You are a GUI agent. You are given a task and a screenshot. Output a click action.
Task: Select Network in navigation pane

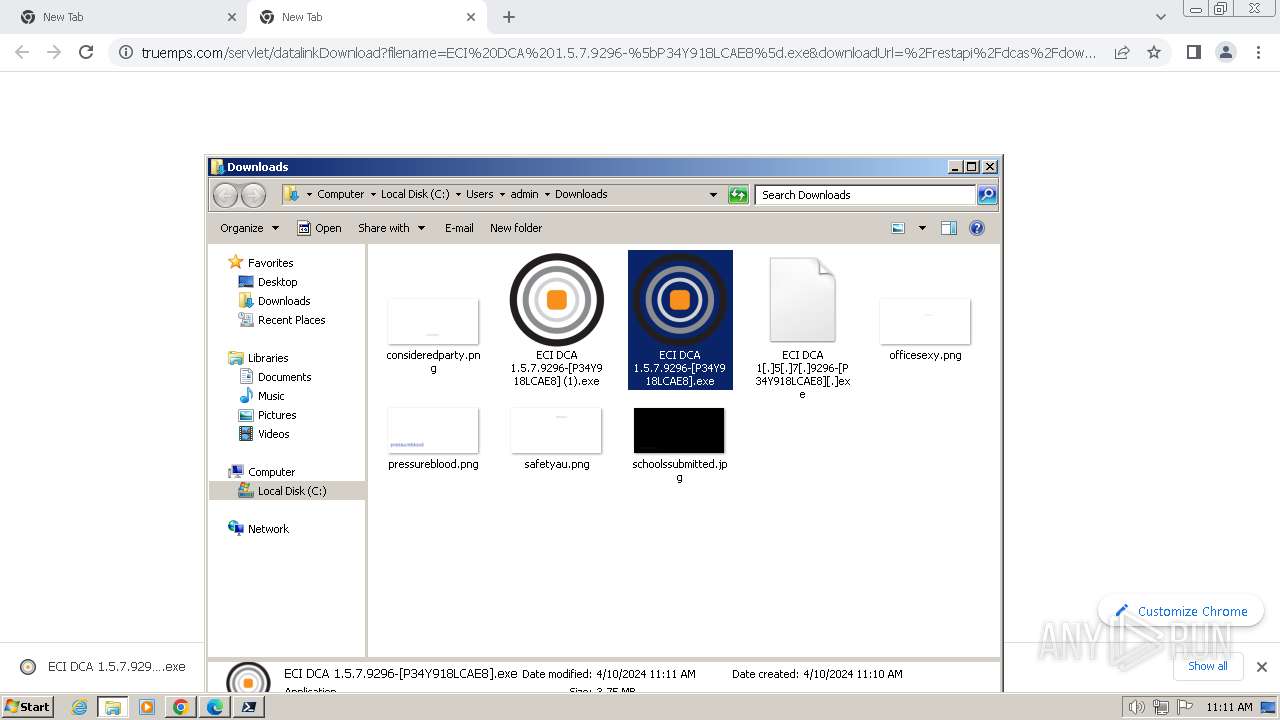point(258,529)
